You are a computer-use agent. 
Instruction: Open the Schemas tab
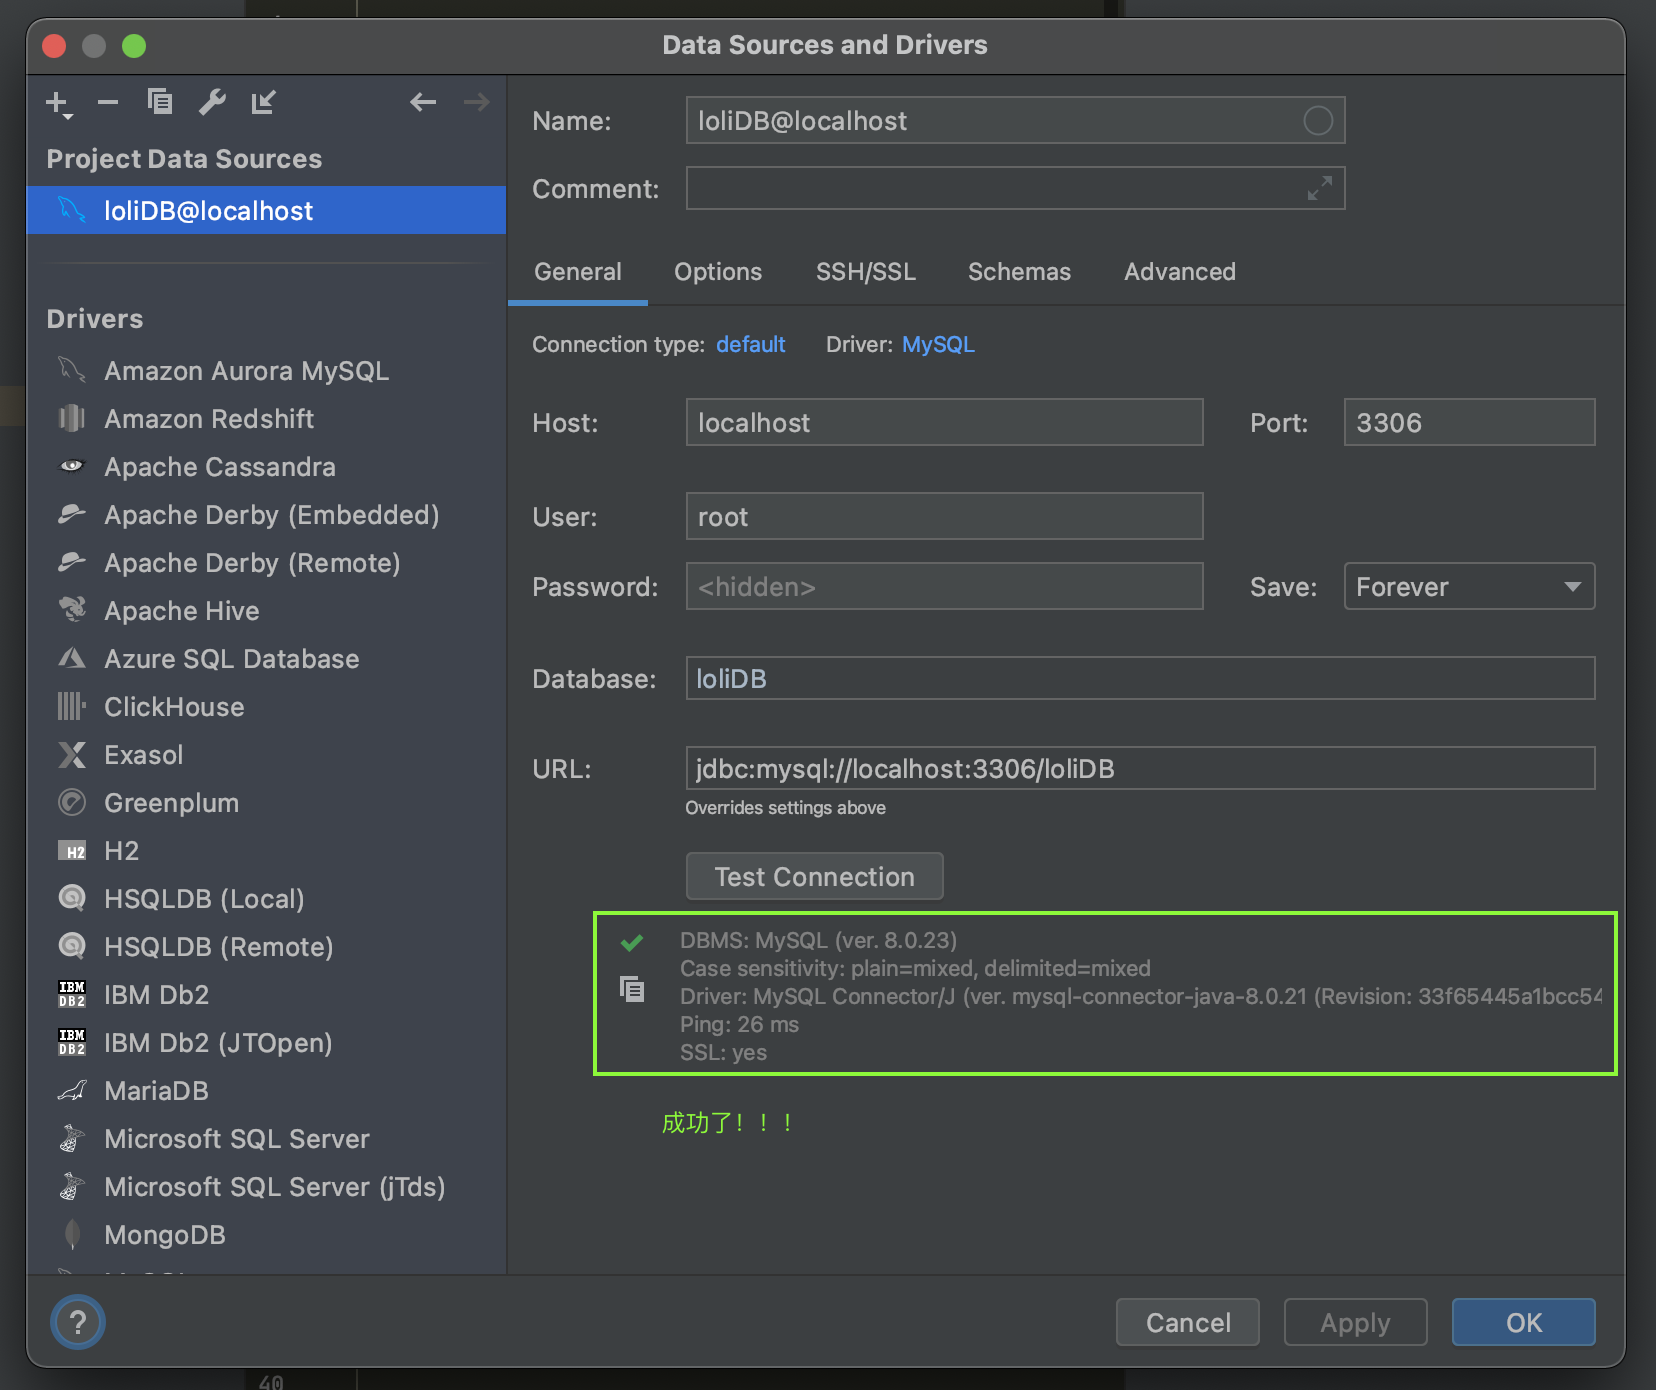pos(1019,272)
